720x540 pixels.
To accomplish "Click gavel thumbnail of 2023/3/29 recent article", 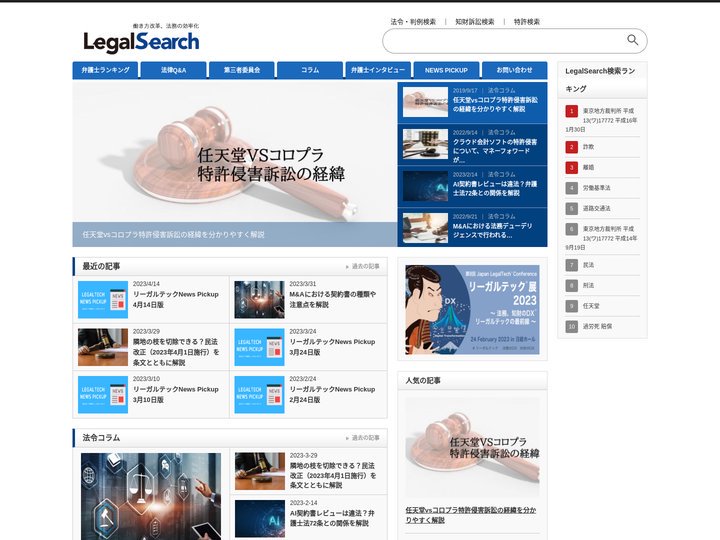I will click(x=103, y=347).
